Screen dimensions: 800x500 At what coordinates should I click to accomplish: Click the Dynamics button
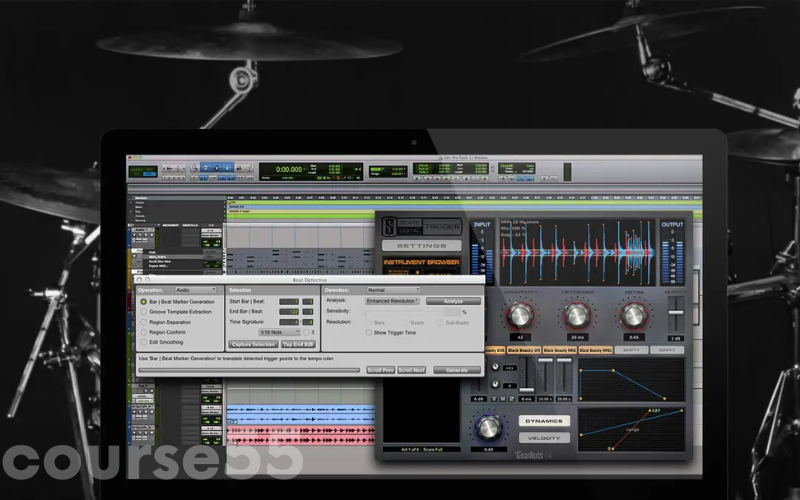click(544, 421)
